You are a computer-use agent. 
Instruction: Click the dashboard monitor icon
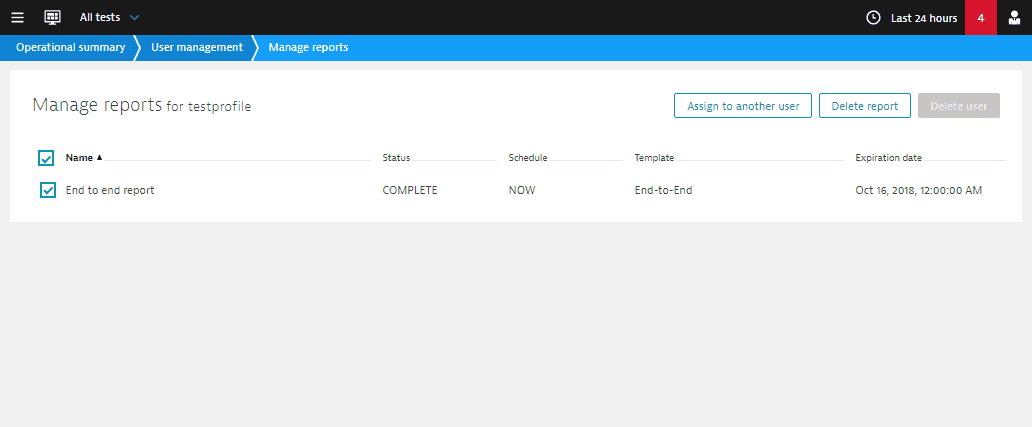click(x=53, y=18)
